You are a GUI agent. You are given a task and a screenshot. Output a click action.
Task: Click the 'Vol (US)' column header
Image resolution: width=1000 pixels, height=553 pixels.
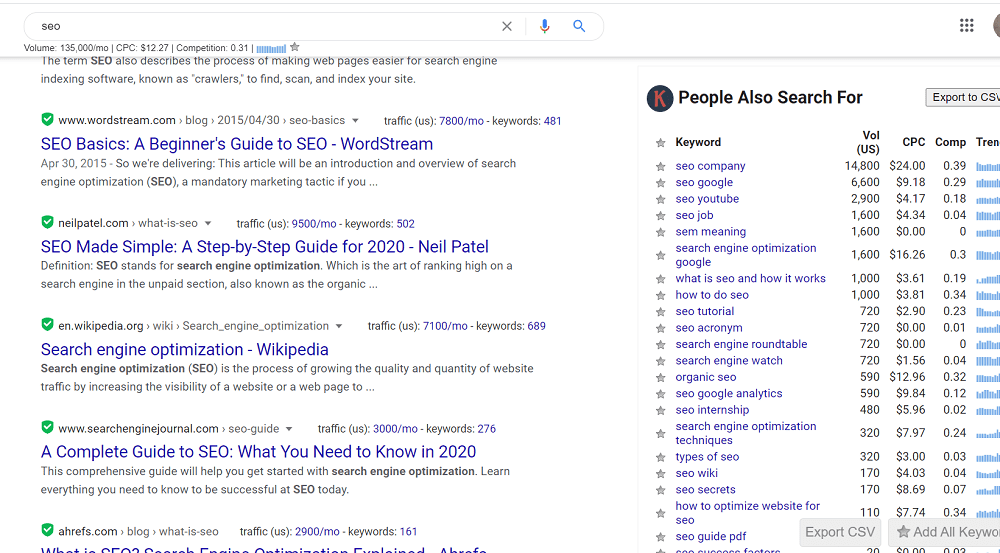pos(867,142)
